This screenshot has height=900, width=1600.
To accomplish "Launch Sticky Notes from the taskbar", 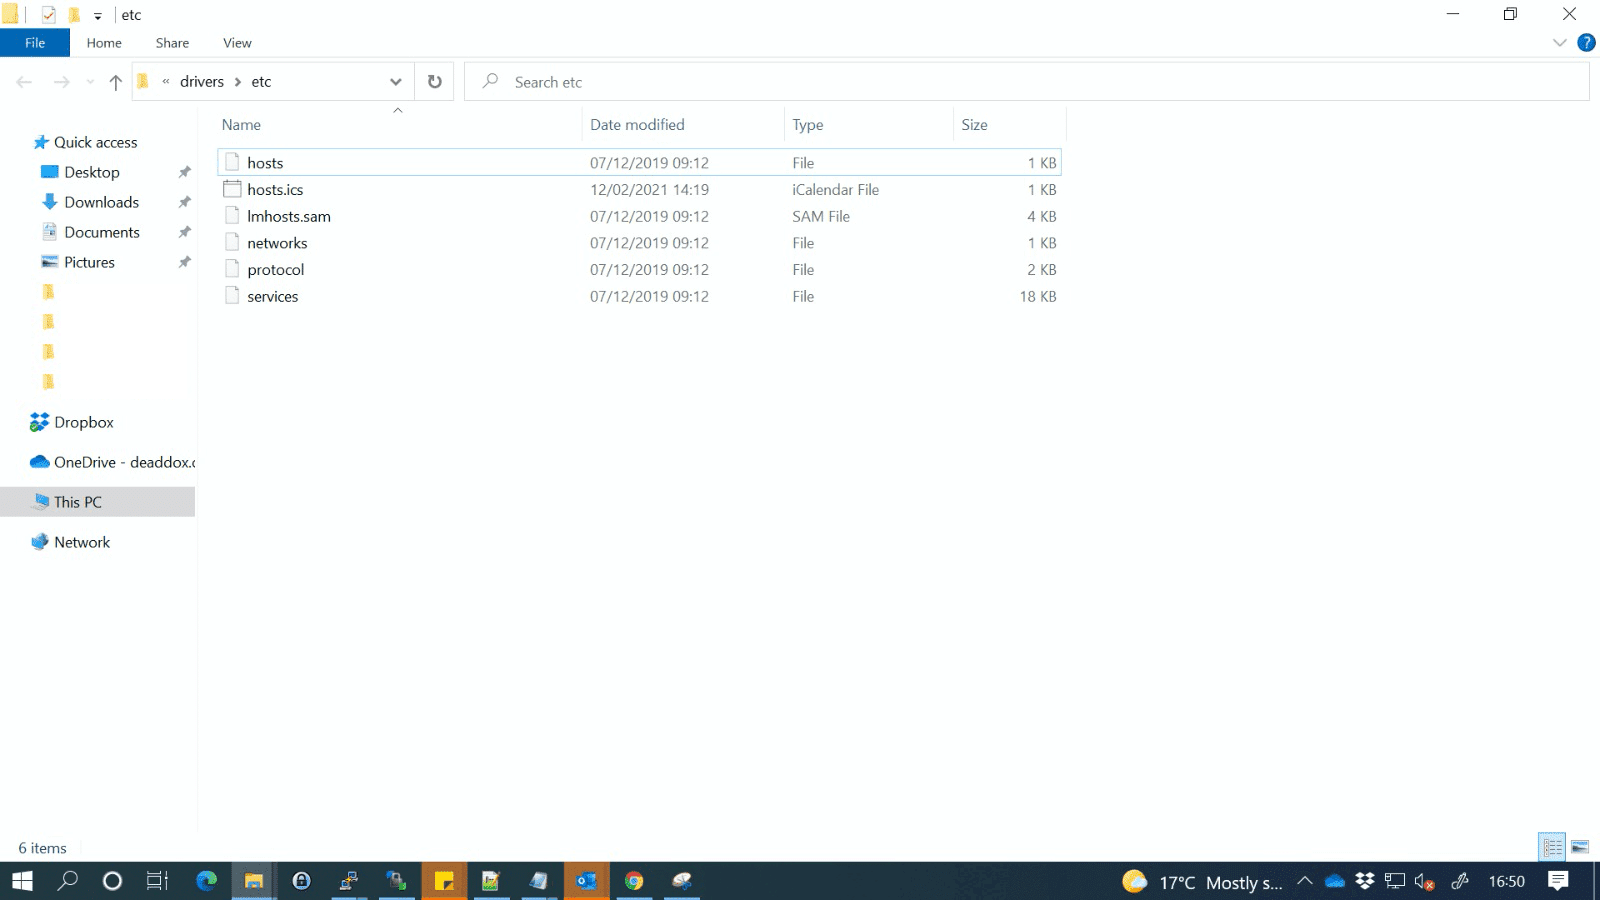I will click(x=443, y=881).
